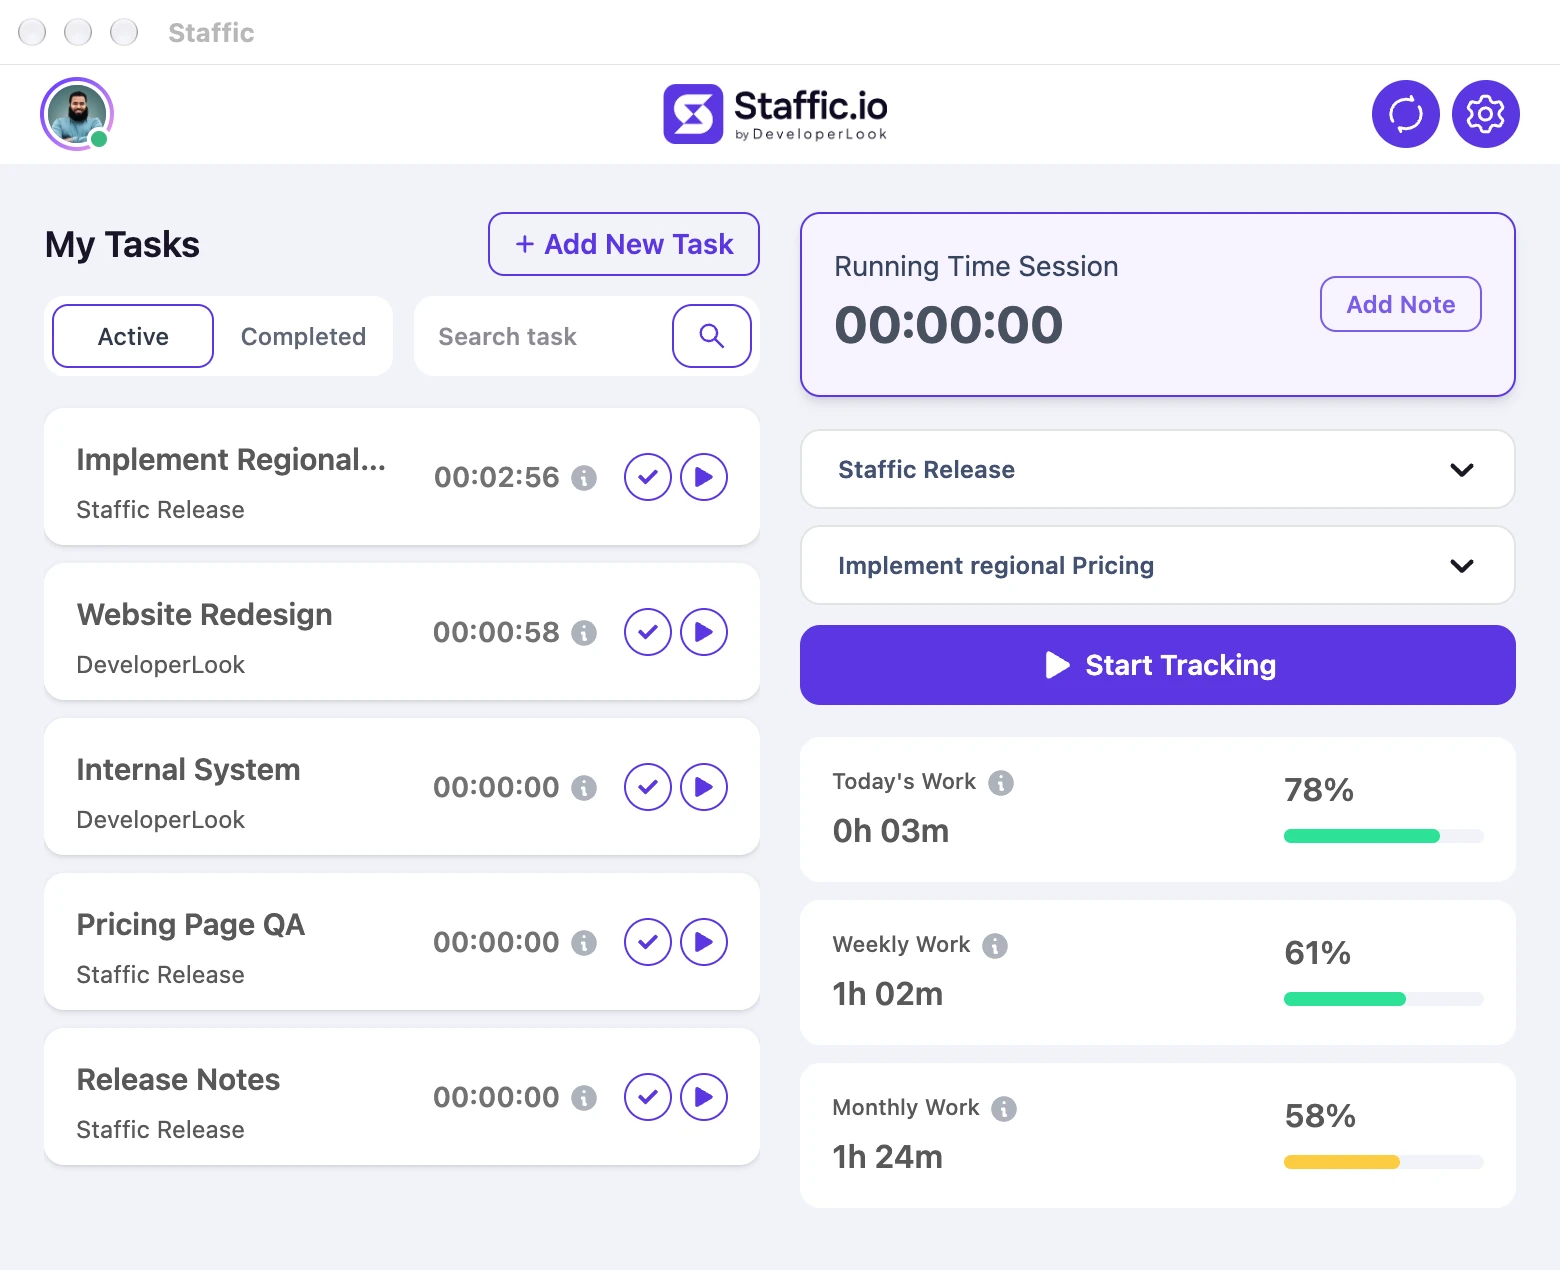Click the Add New Task button
1560x1270 pixels.
tap(624, 244)
